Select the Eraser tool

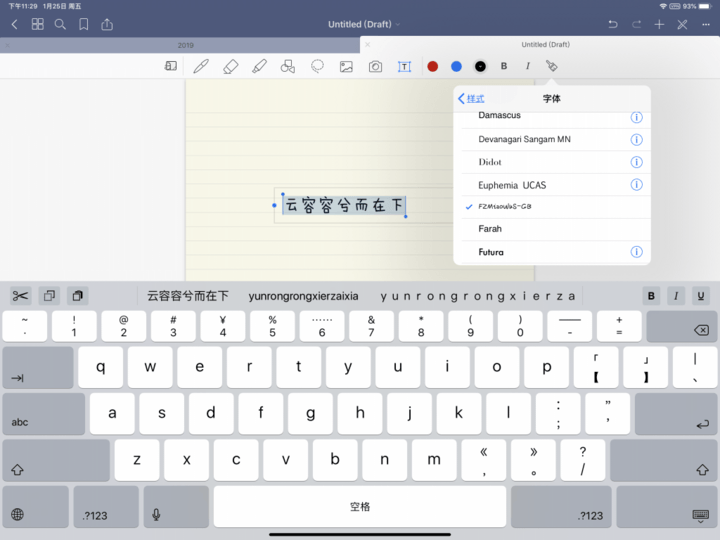(230, 66)
